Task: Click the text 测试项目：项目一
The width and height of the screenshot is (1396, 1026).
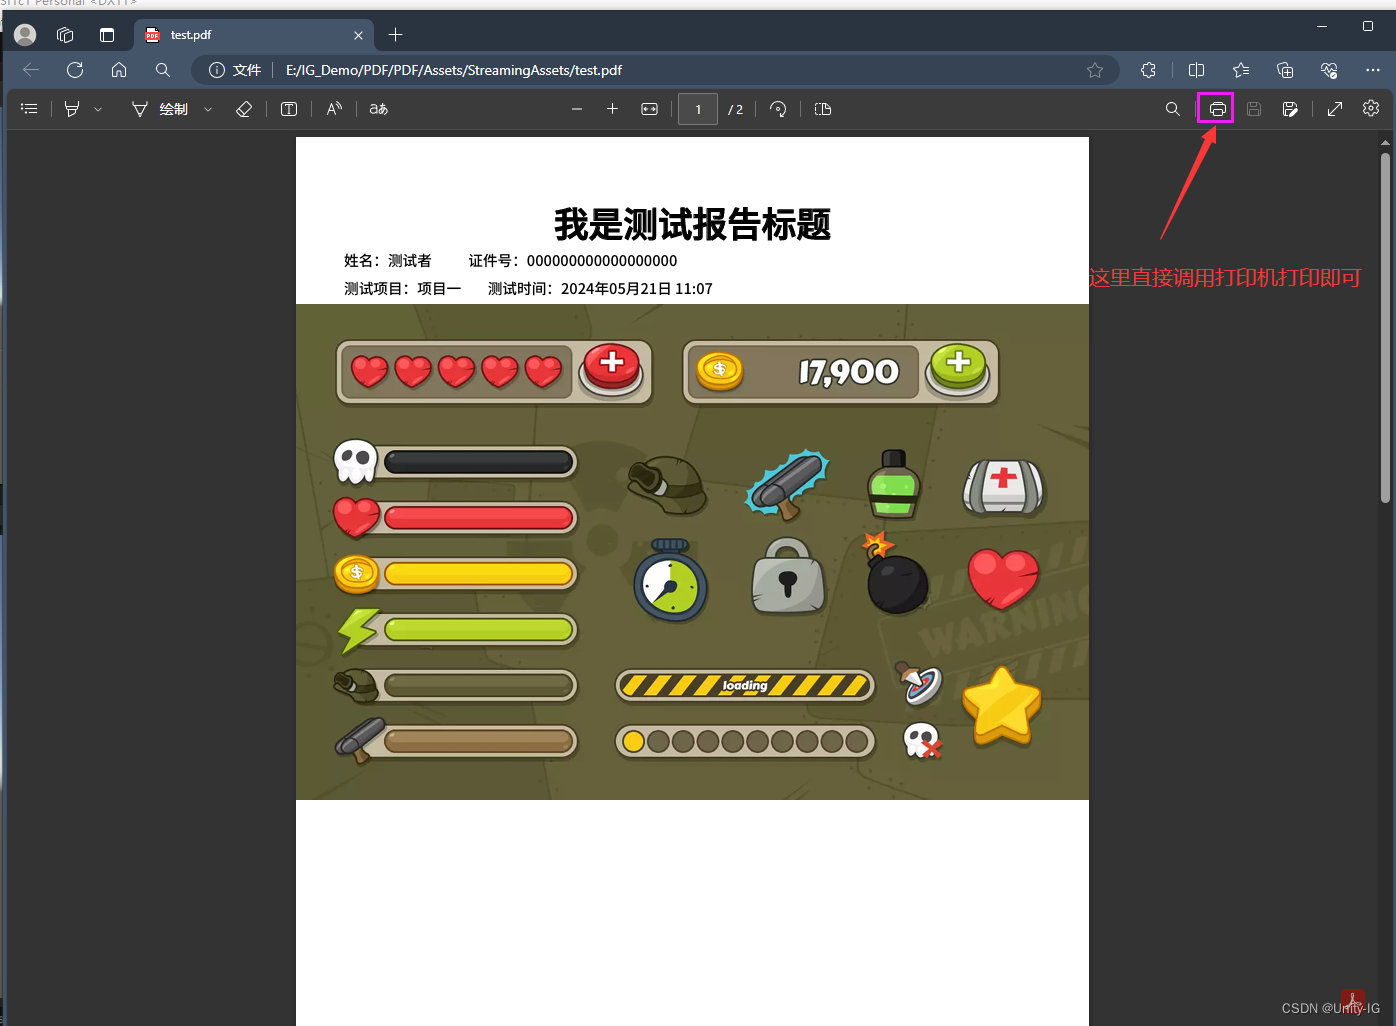Action: tap(403, 289)
